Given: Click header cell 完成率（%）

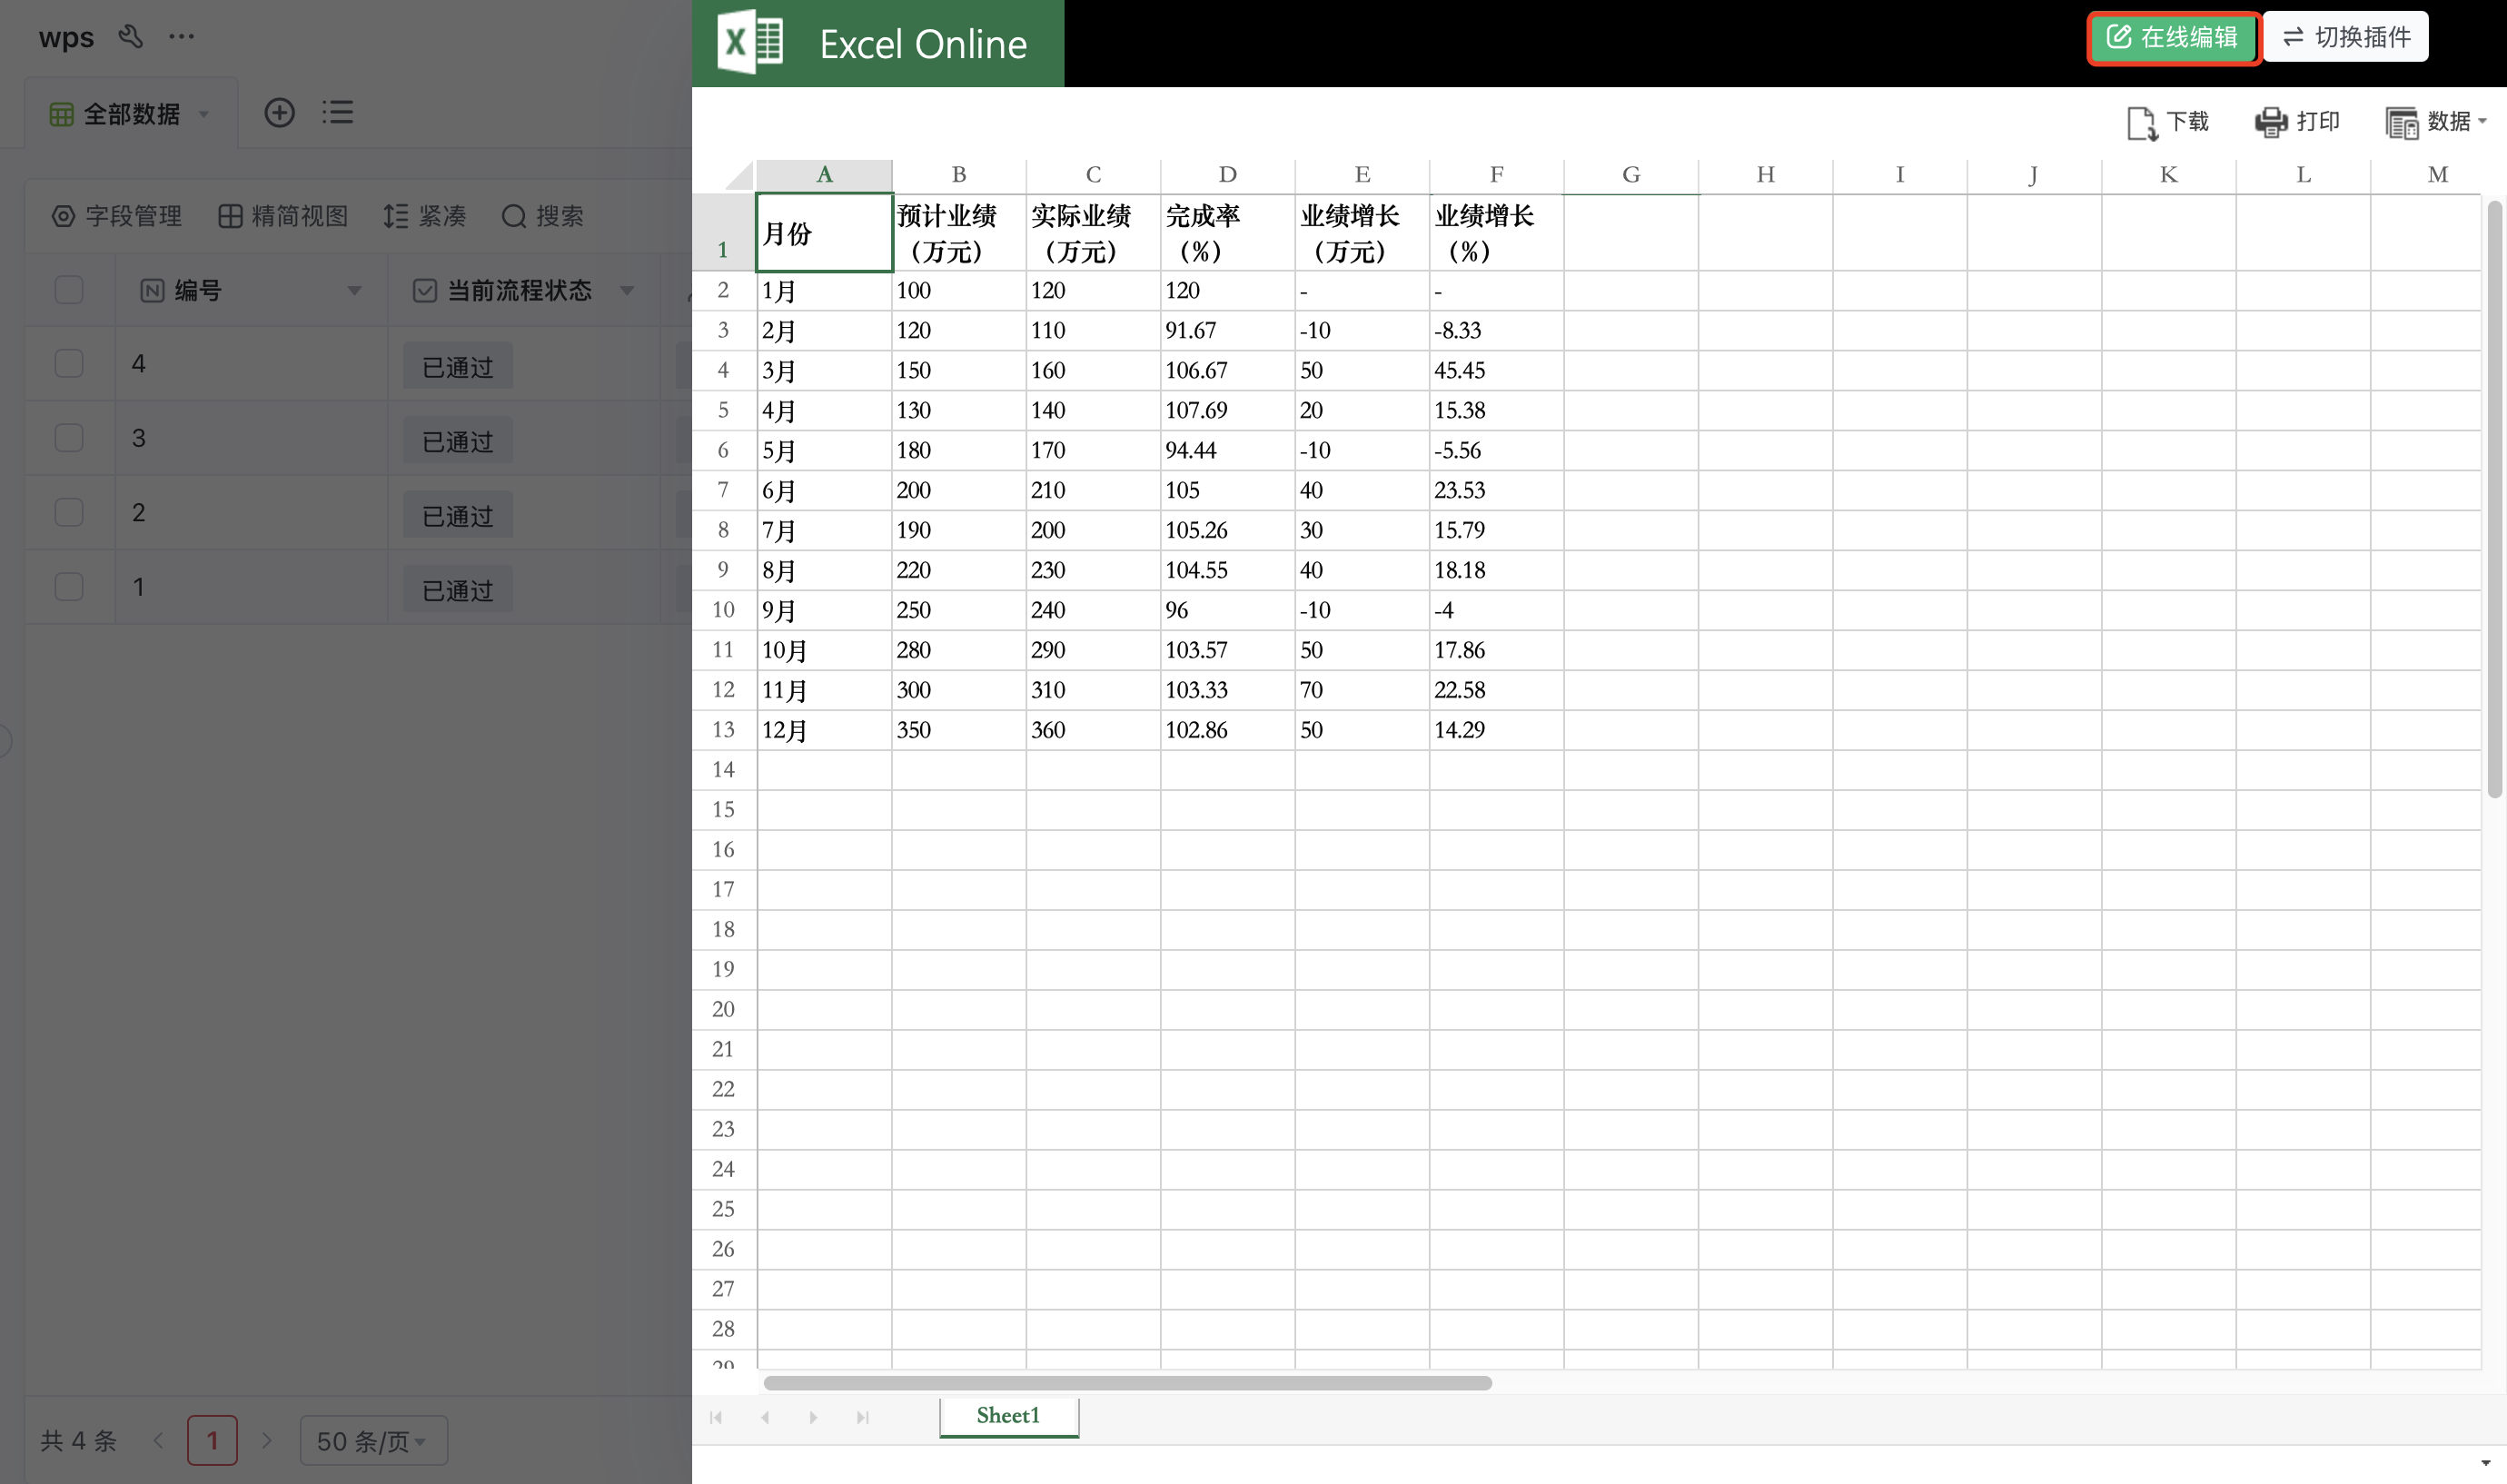Looking at the screenshot, I should tap(1227, 233).
